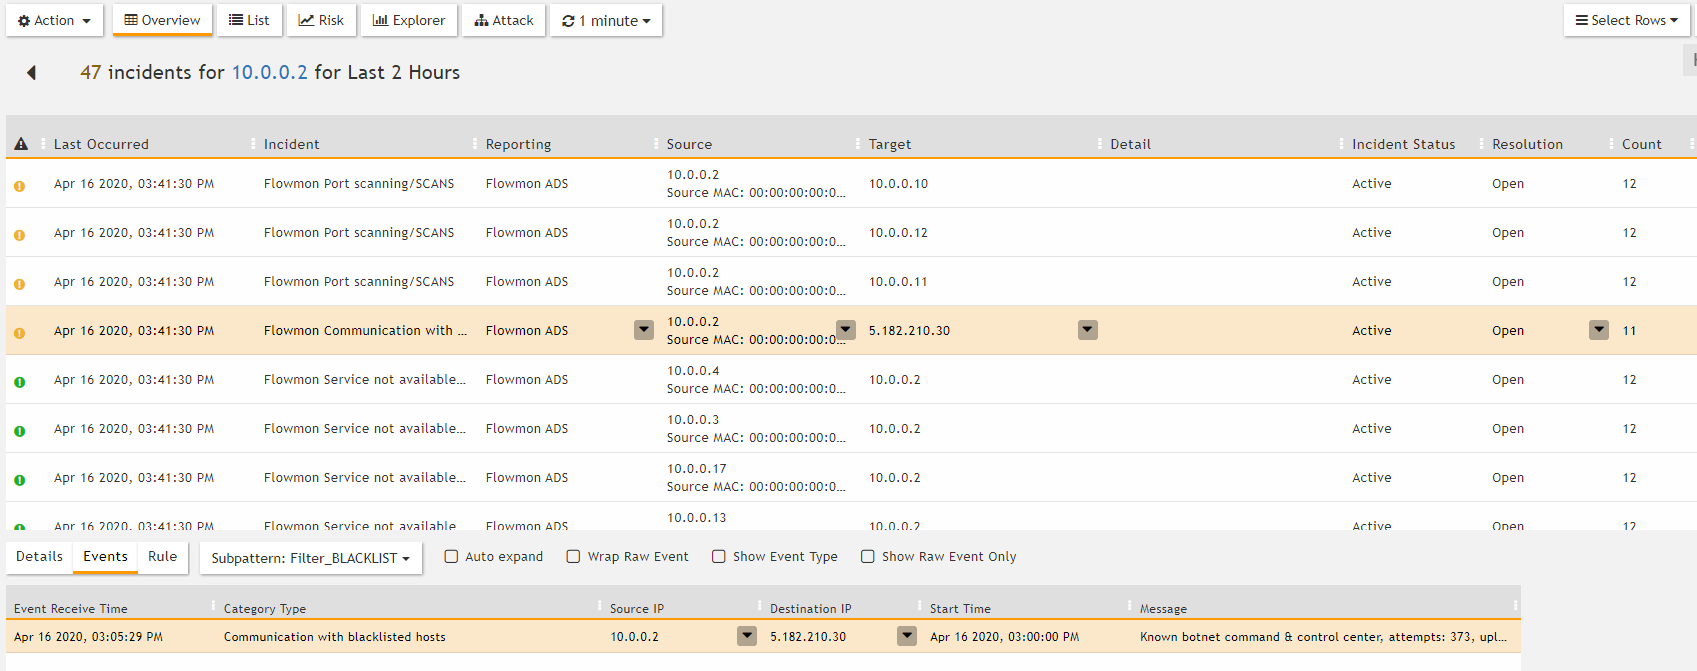Screen dimensions: 1697x671
Task: Click green severity icon for 10.0.0.4 incident
Action: 19,381
